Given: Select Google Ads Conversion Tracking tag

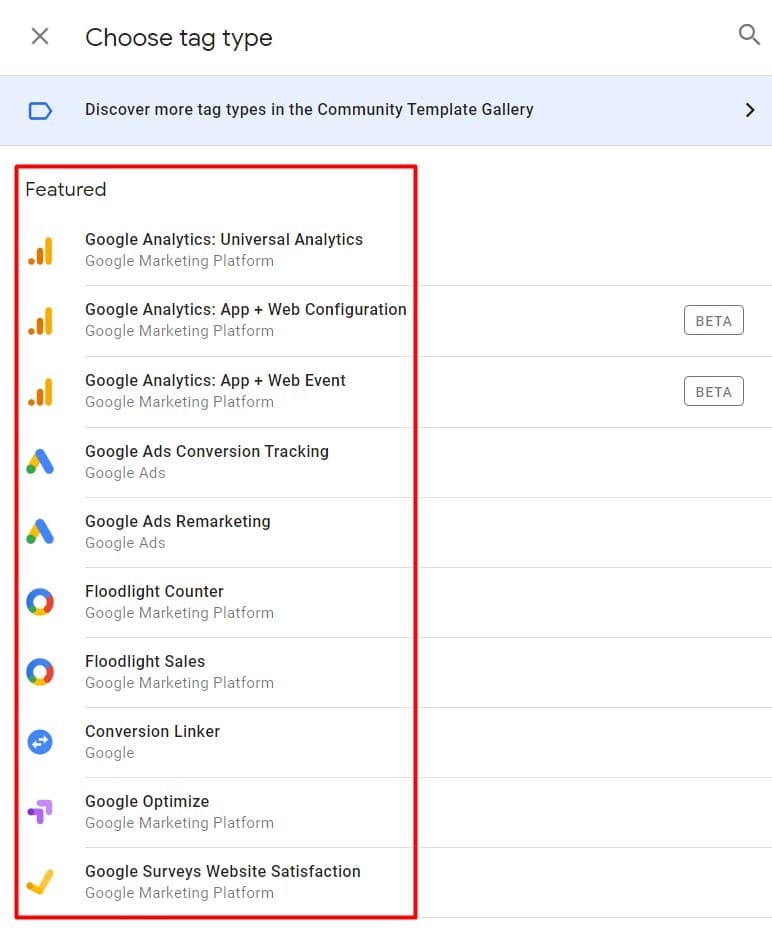Looking at the screenshot, I should (207, 452).
